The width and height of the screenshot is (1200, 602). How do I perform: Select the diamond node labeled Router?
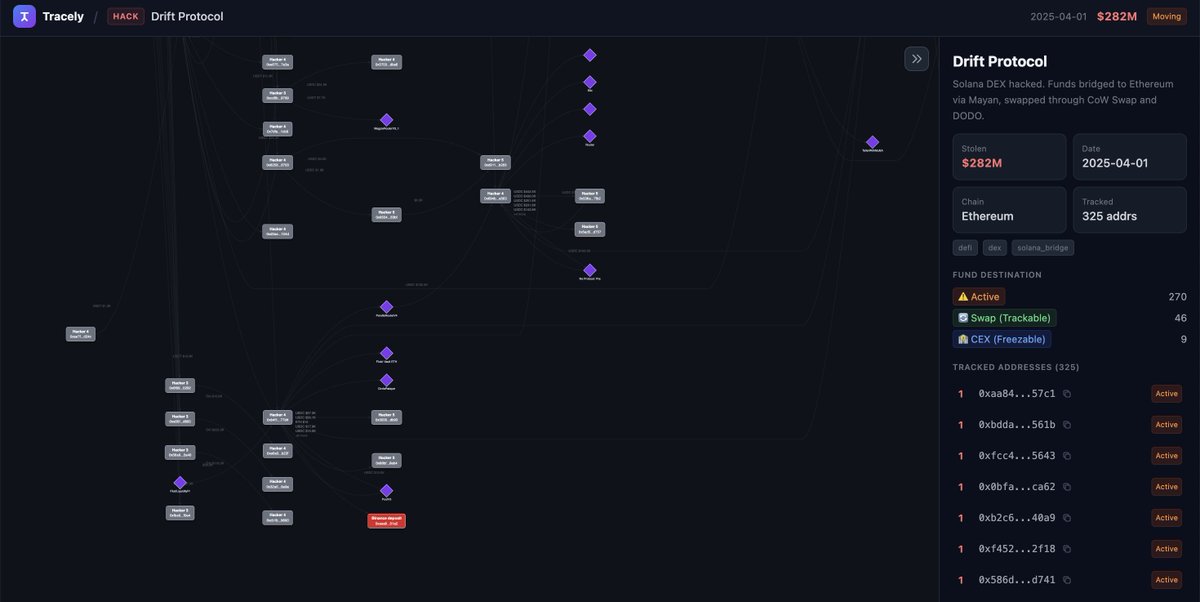point(590,136)
